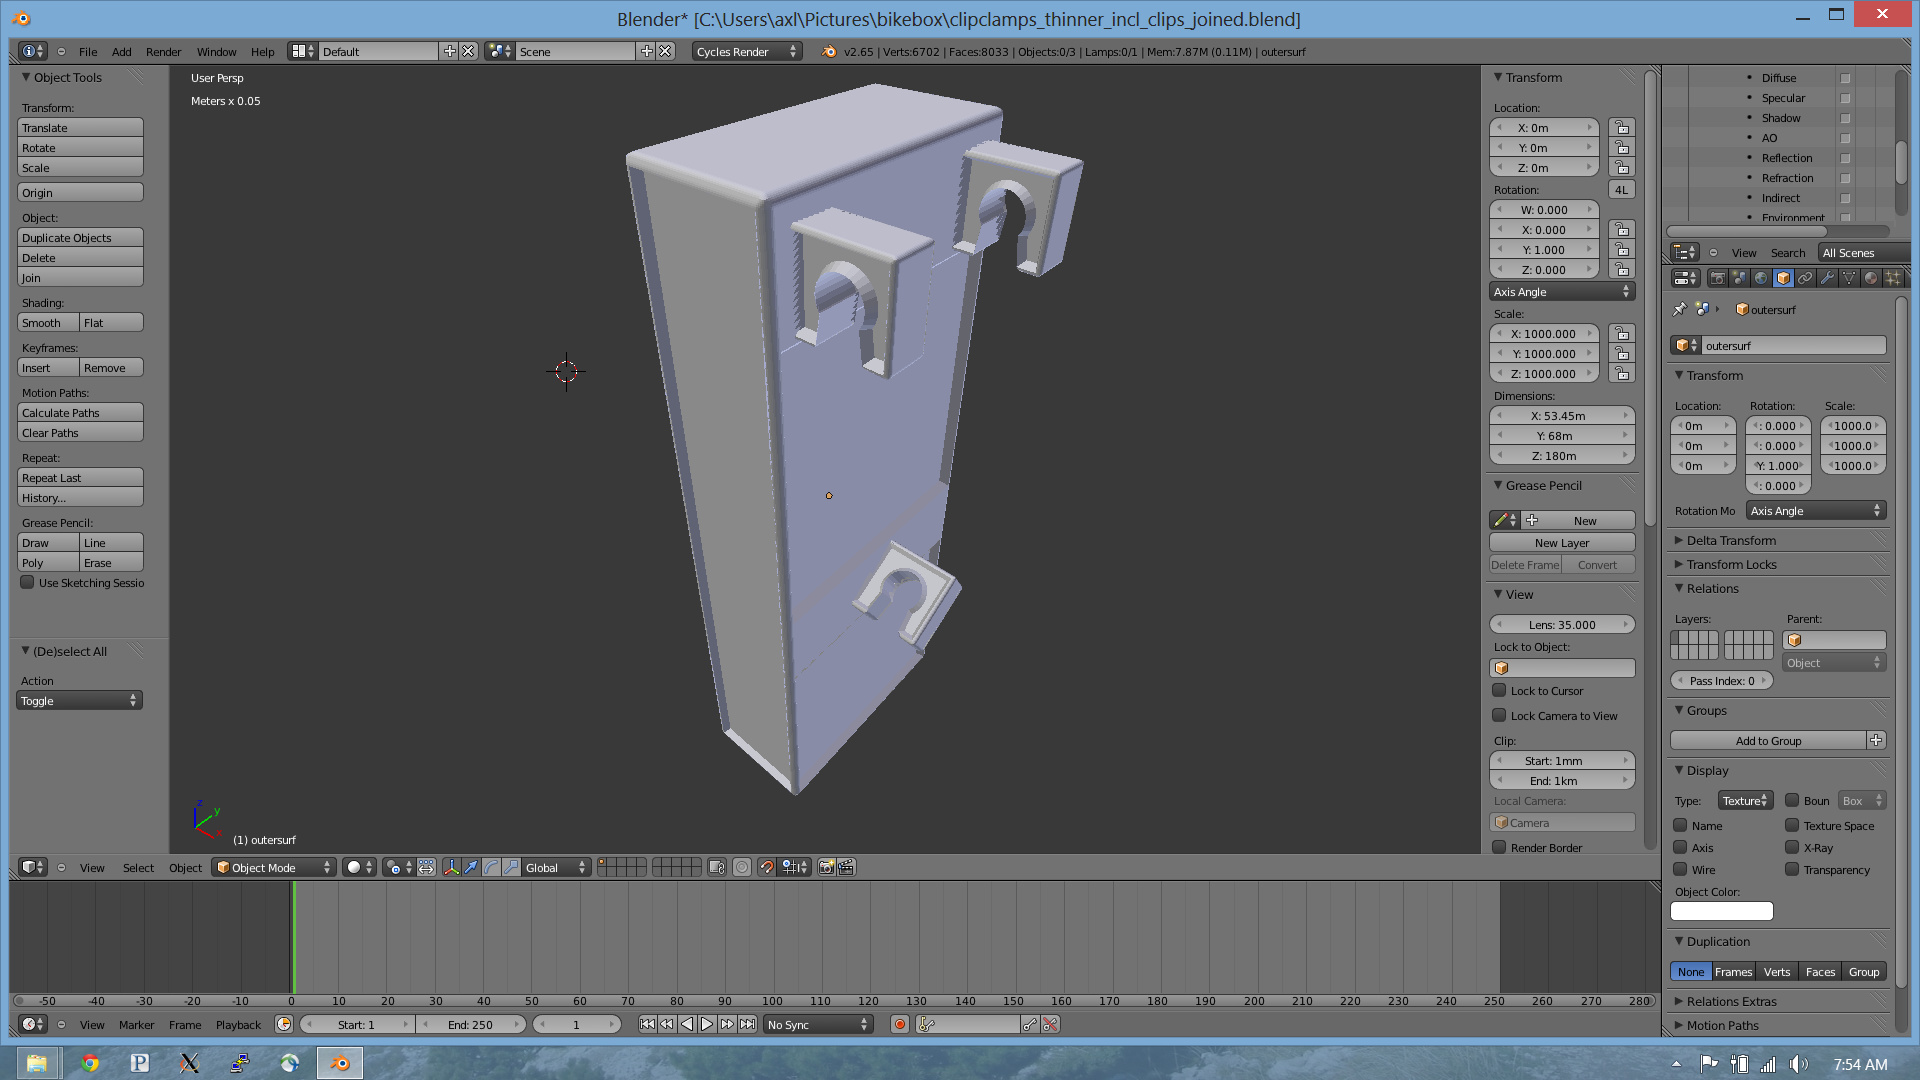
Task: Open the Cycles Render engine dropdown
Action: [745, 51]
